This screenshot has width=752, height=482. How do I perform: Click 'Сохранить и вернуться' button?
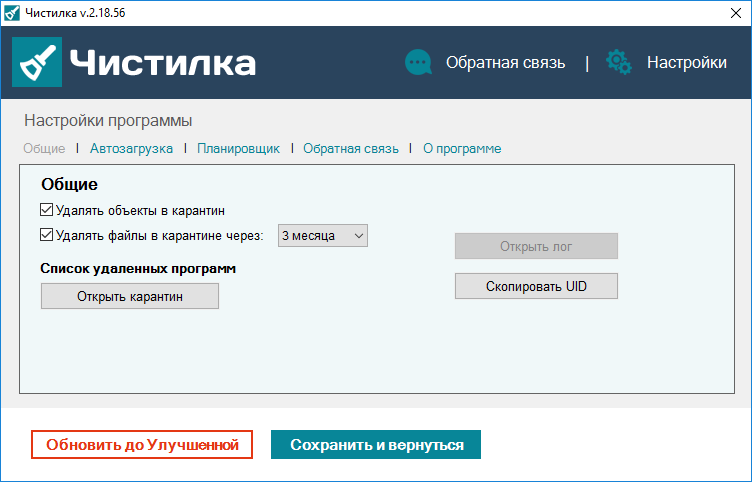click(x=375, y=444)
